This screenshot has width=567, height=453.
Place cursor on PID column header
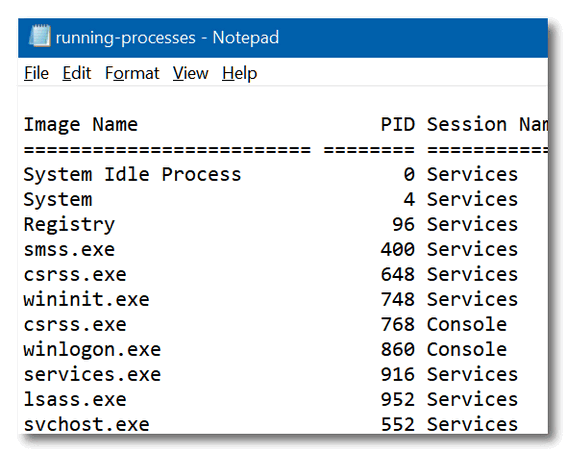point(397,125)
